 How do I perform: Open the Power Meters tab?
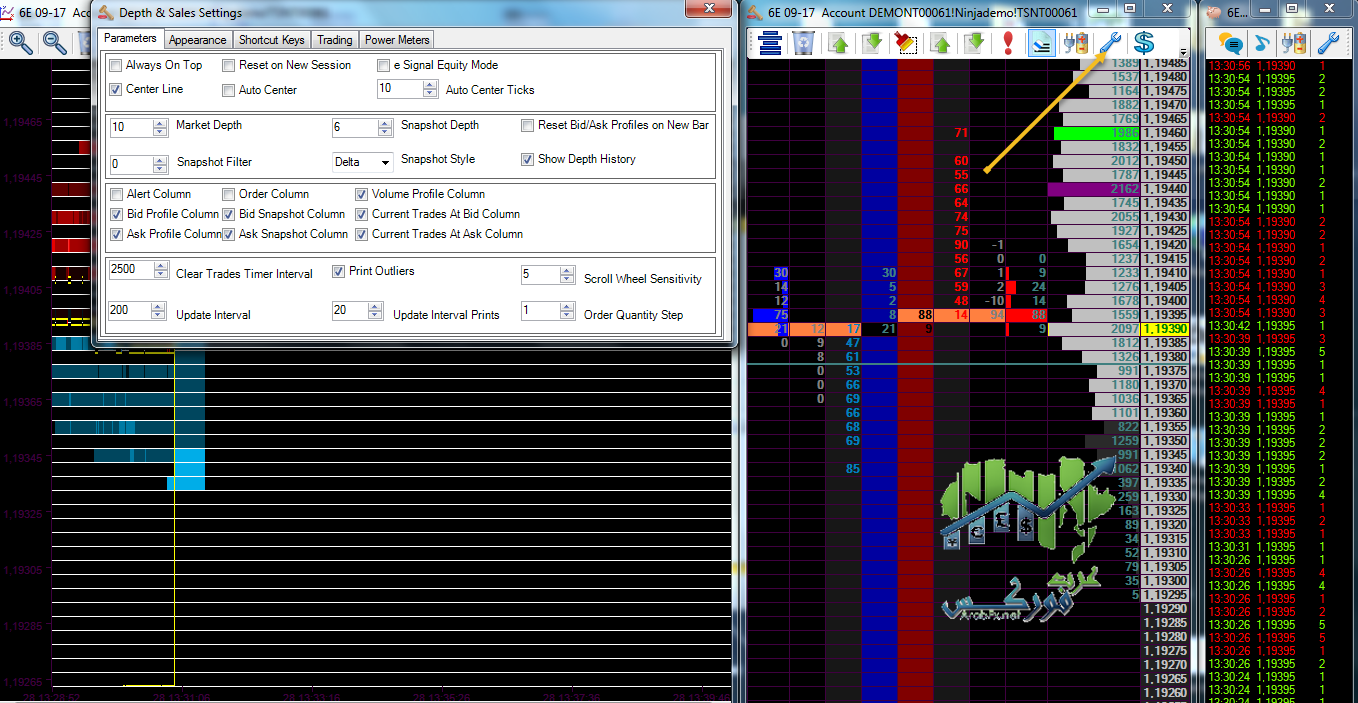coord(397,40)
